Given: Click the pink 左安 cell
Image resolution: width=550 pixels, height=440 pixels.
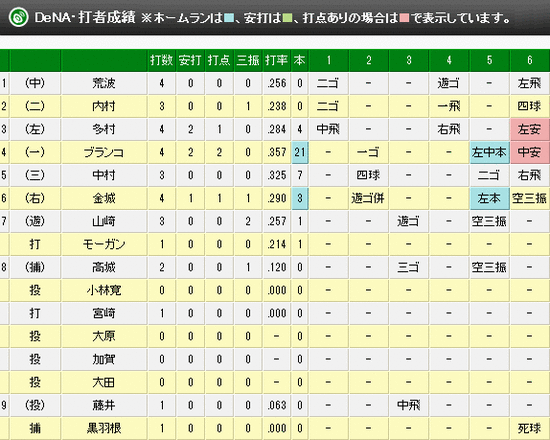Looking at the screenshot, I should tap(530, 129).
